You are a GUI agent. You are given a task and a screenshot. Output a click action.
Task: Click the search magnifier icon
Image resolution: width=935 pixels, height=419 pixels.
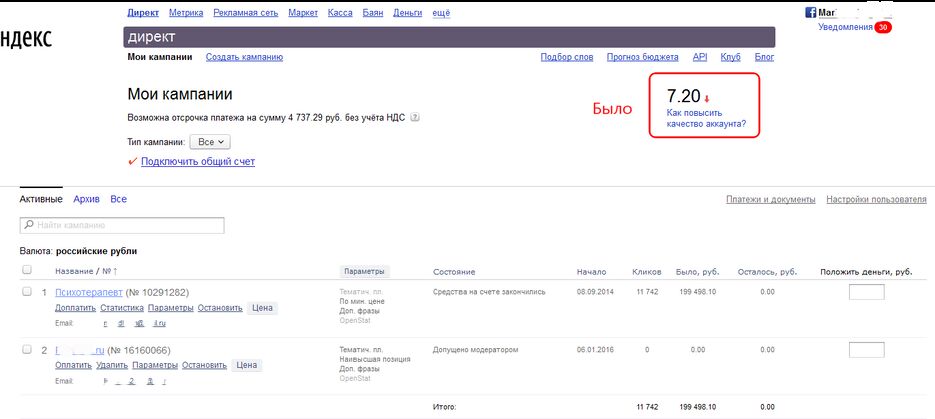click(29, 225)
